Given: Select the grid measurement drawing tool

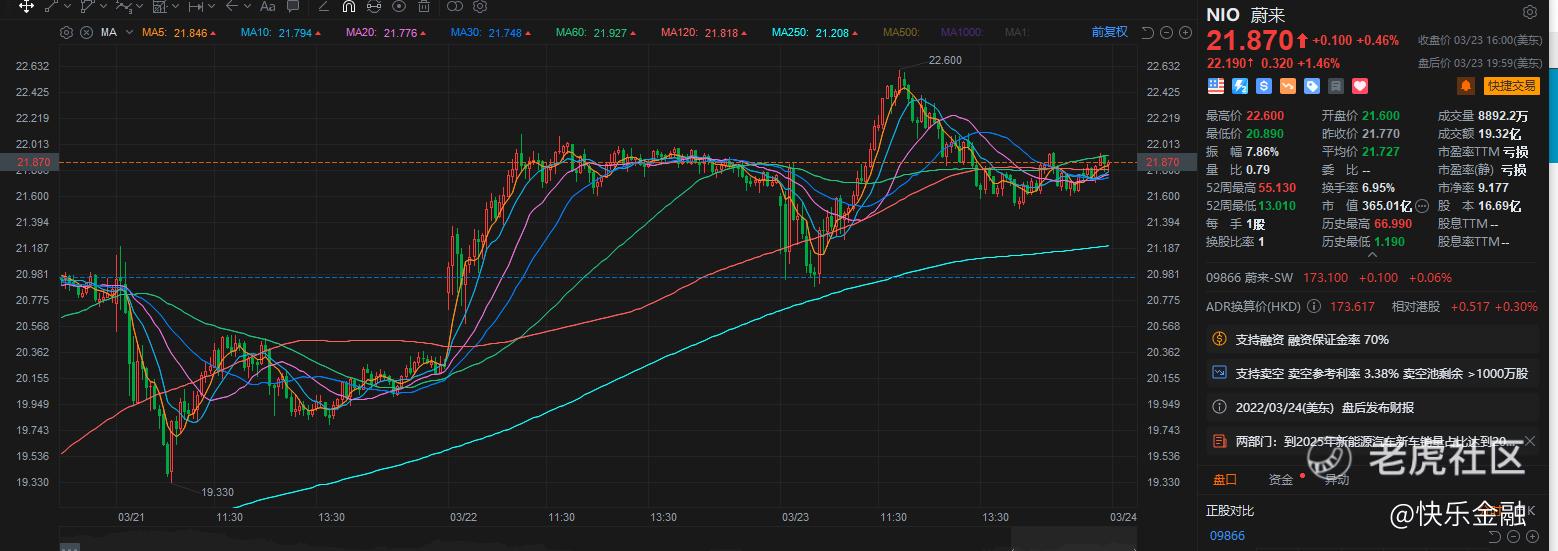Looking at the screenshot, I should point(160,6).
